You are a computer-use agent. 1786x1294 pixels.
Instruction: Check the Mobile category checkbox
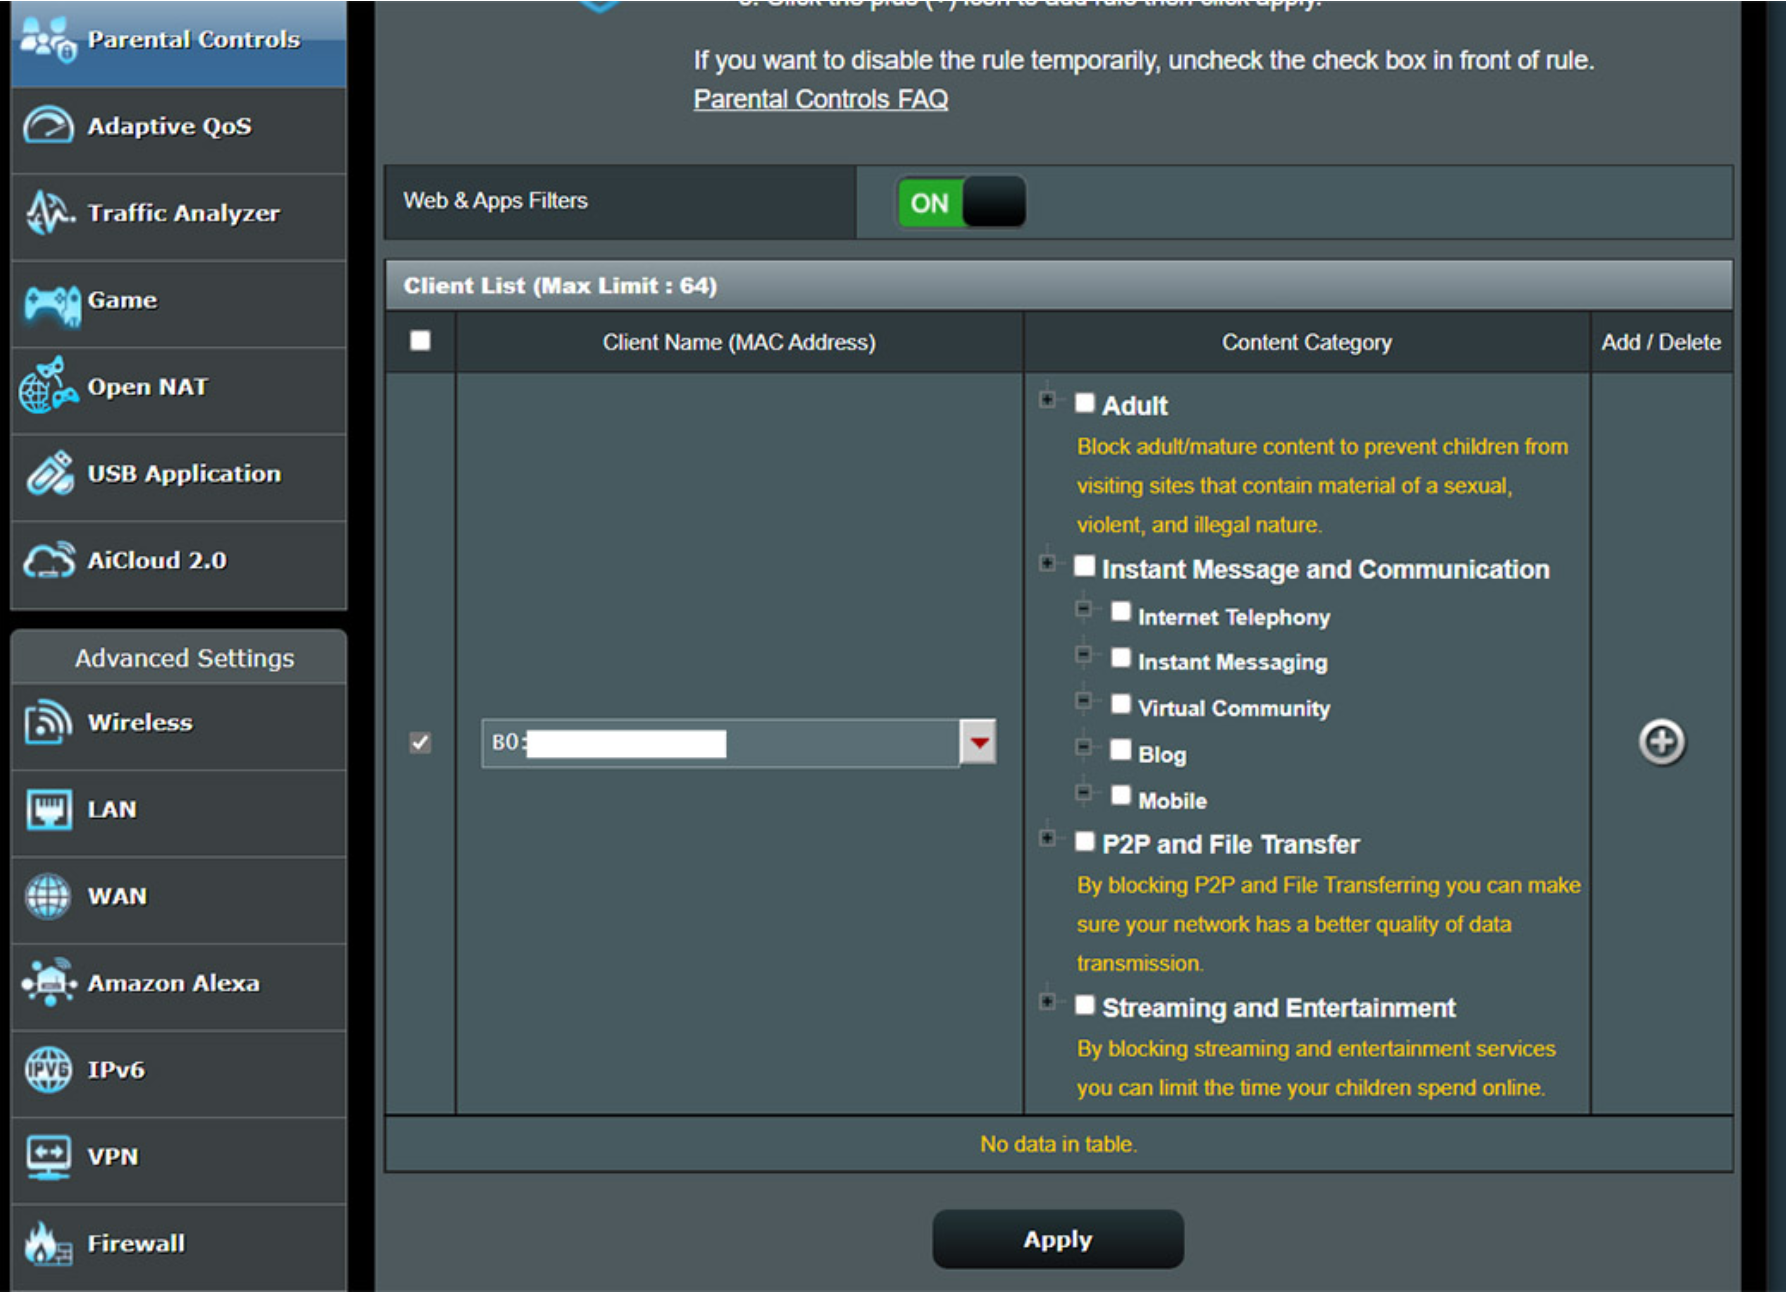coord(1121,795)
